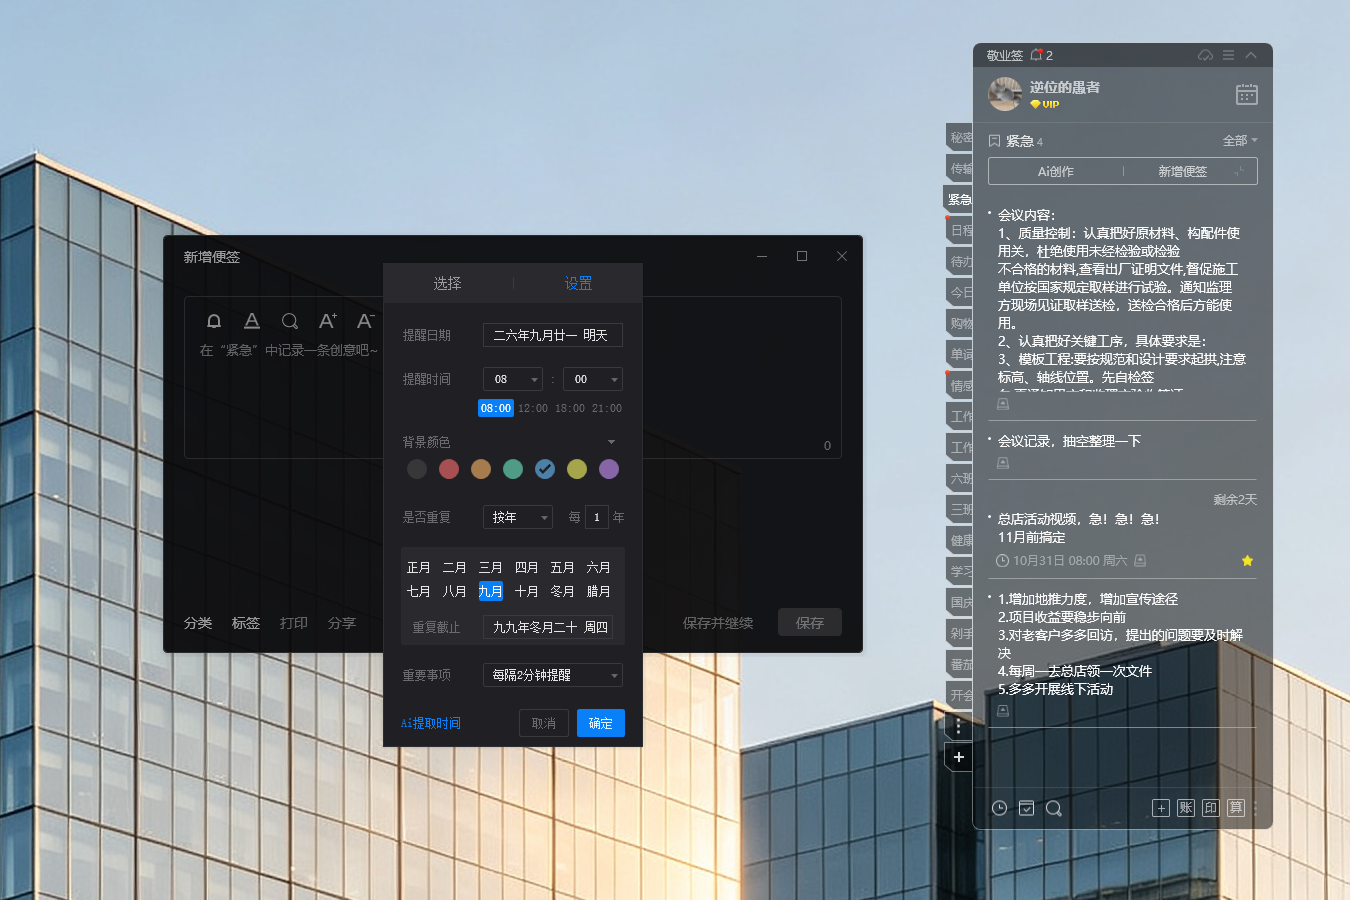Open the hamburger menu in 敬业签 header
Image resolution: width=1350 pixels, height=900 pixels.
1228,55
